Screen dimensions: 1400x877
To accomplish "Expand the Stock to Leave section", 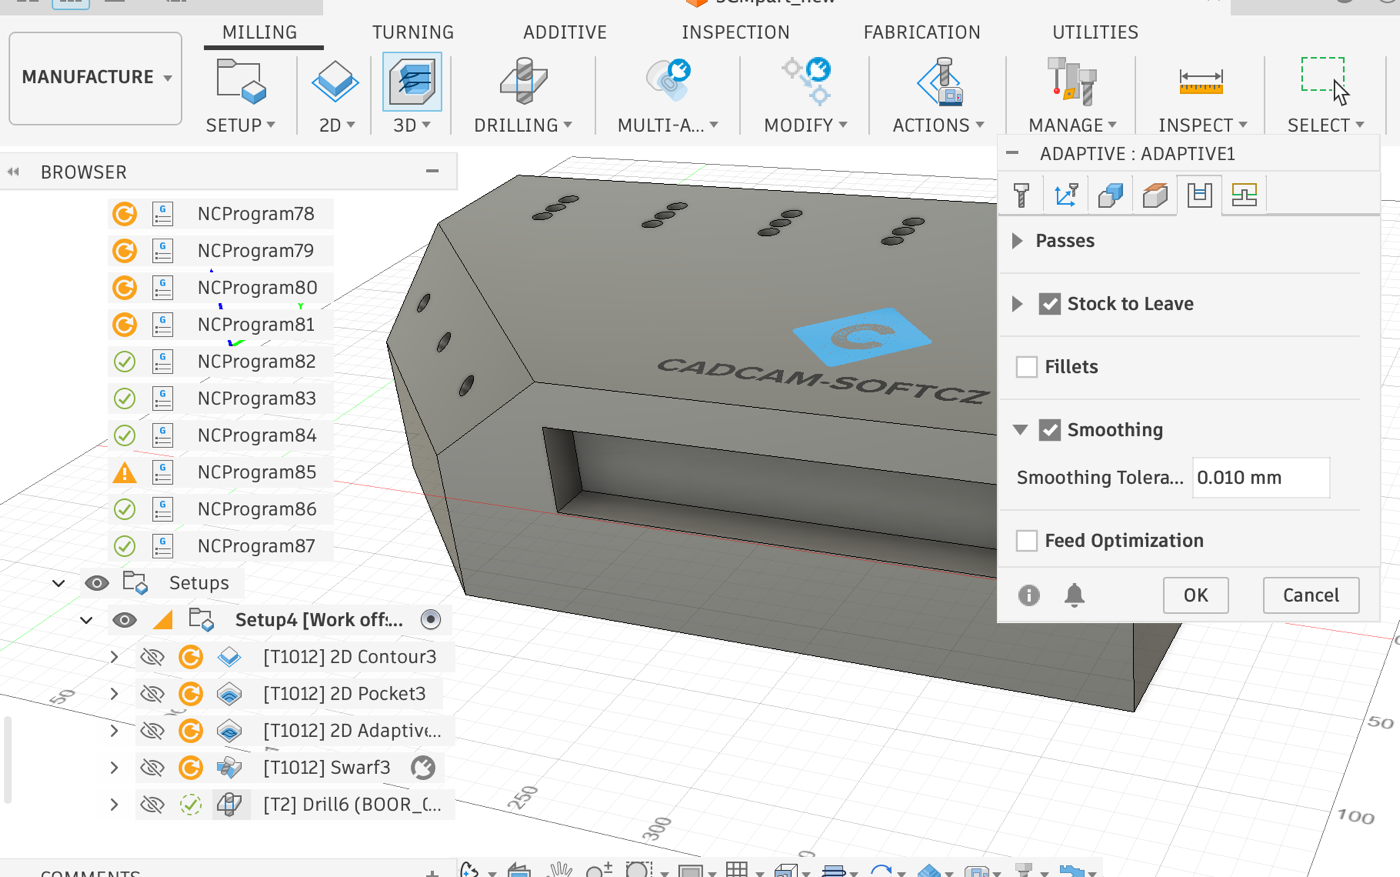I will [1017, 304].
